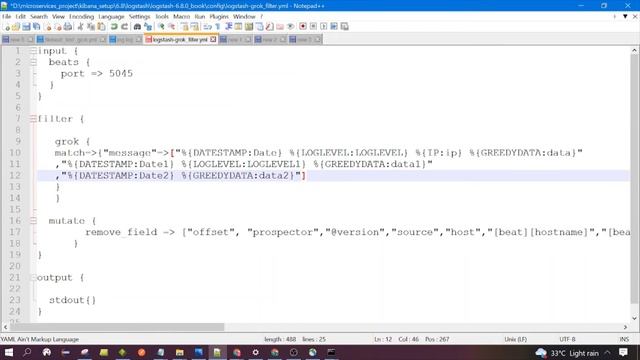Collapse the filter block on line 7

tap(33, 119)
